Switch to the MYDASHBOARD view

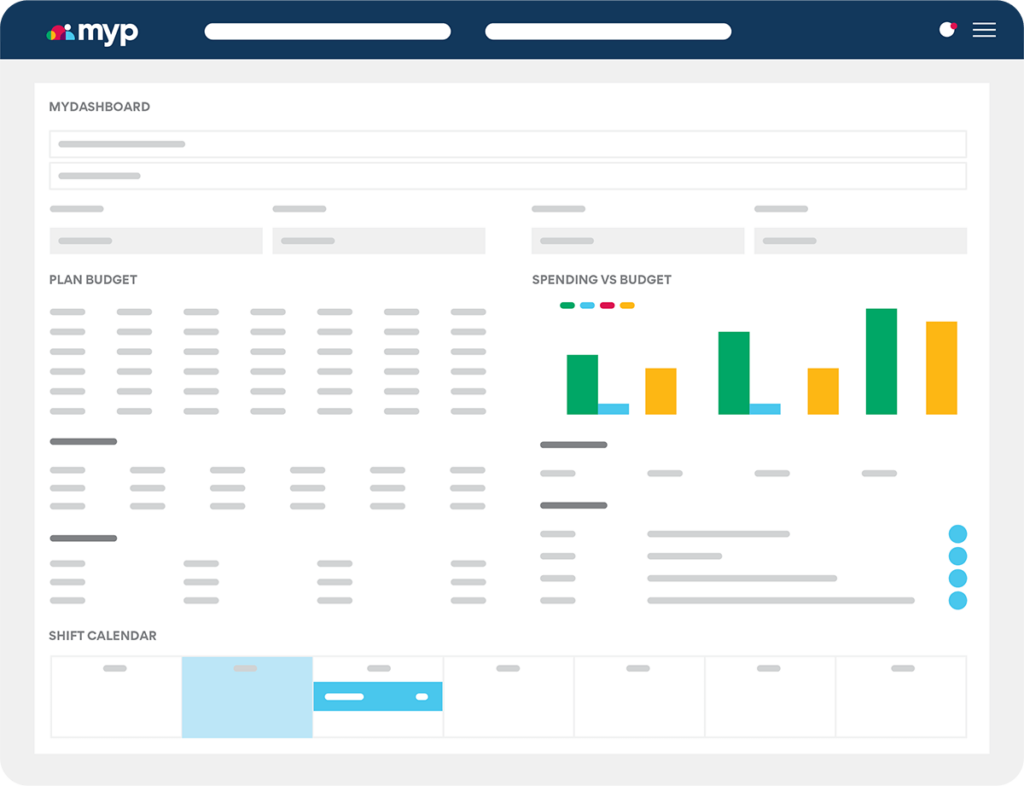pos(99,106)
